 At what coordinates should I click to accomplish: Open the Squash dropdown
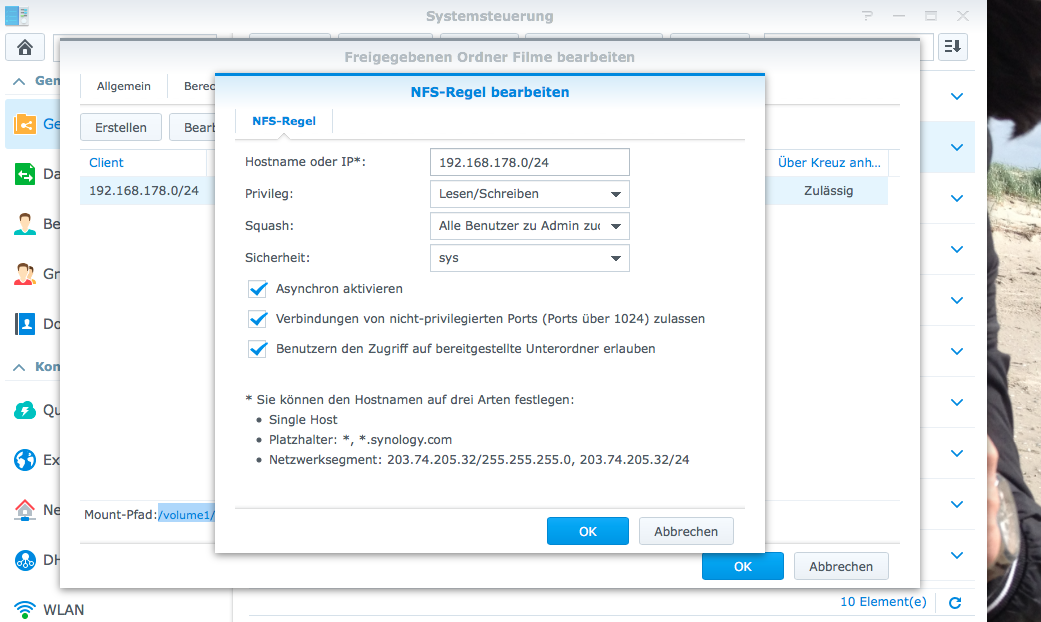point(530,226)
